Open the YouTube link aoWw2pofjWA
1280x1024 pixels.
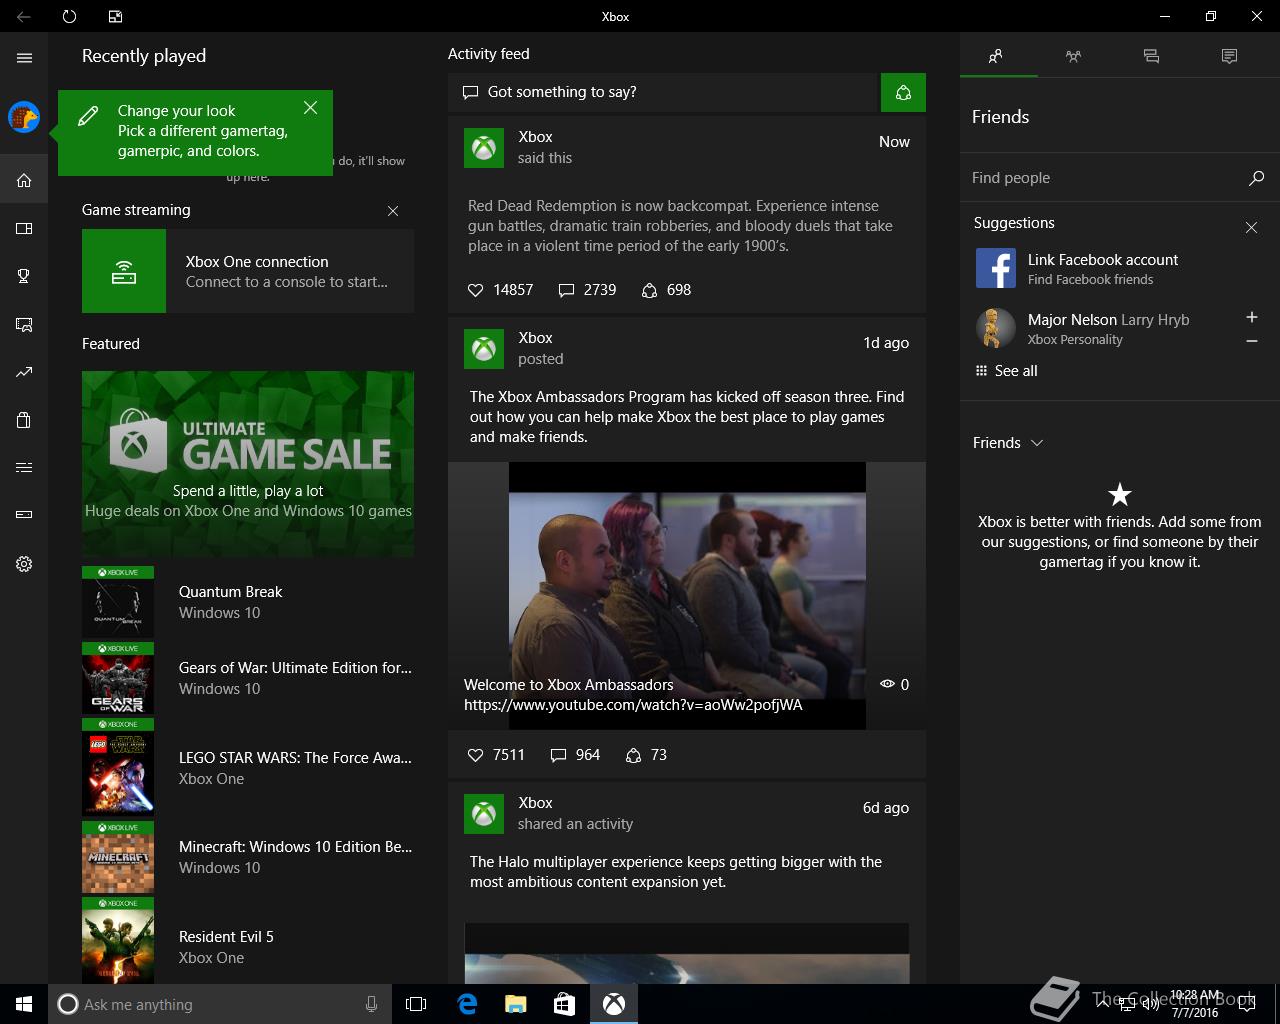(633, 705)
